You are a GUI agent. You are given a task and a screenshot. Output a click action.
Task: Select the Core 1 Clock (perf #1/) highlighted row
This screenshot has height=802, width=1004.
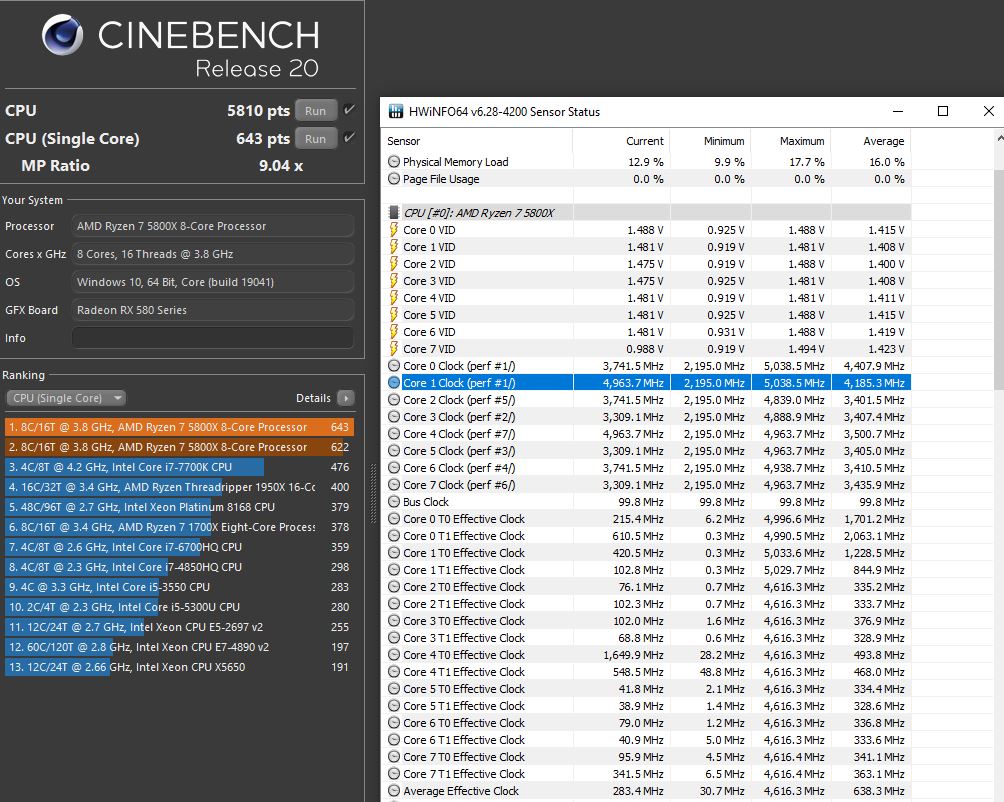coord(647,383)
